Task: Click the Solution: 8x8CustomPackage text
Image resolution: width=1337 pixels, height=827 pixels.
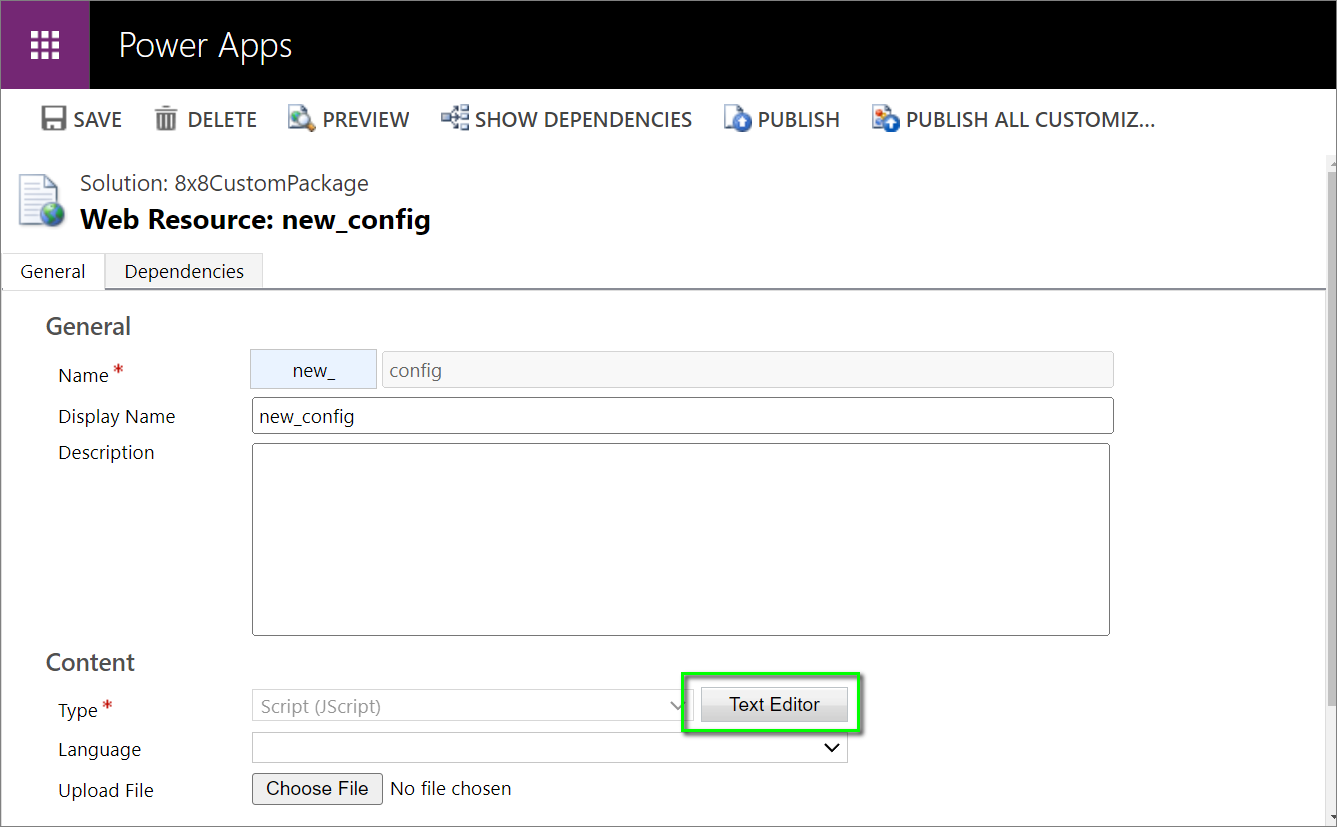Action: [x=224, y=184]
